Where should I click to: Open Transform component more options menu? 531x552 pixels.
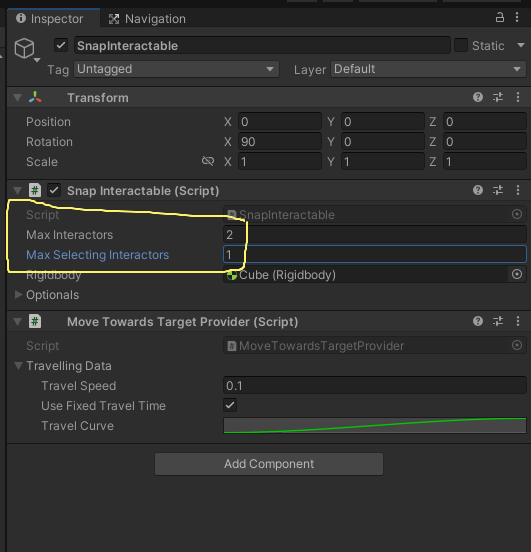pyautogui.click(x=518, y=97)
